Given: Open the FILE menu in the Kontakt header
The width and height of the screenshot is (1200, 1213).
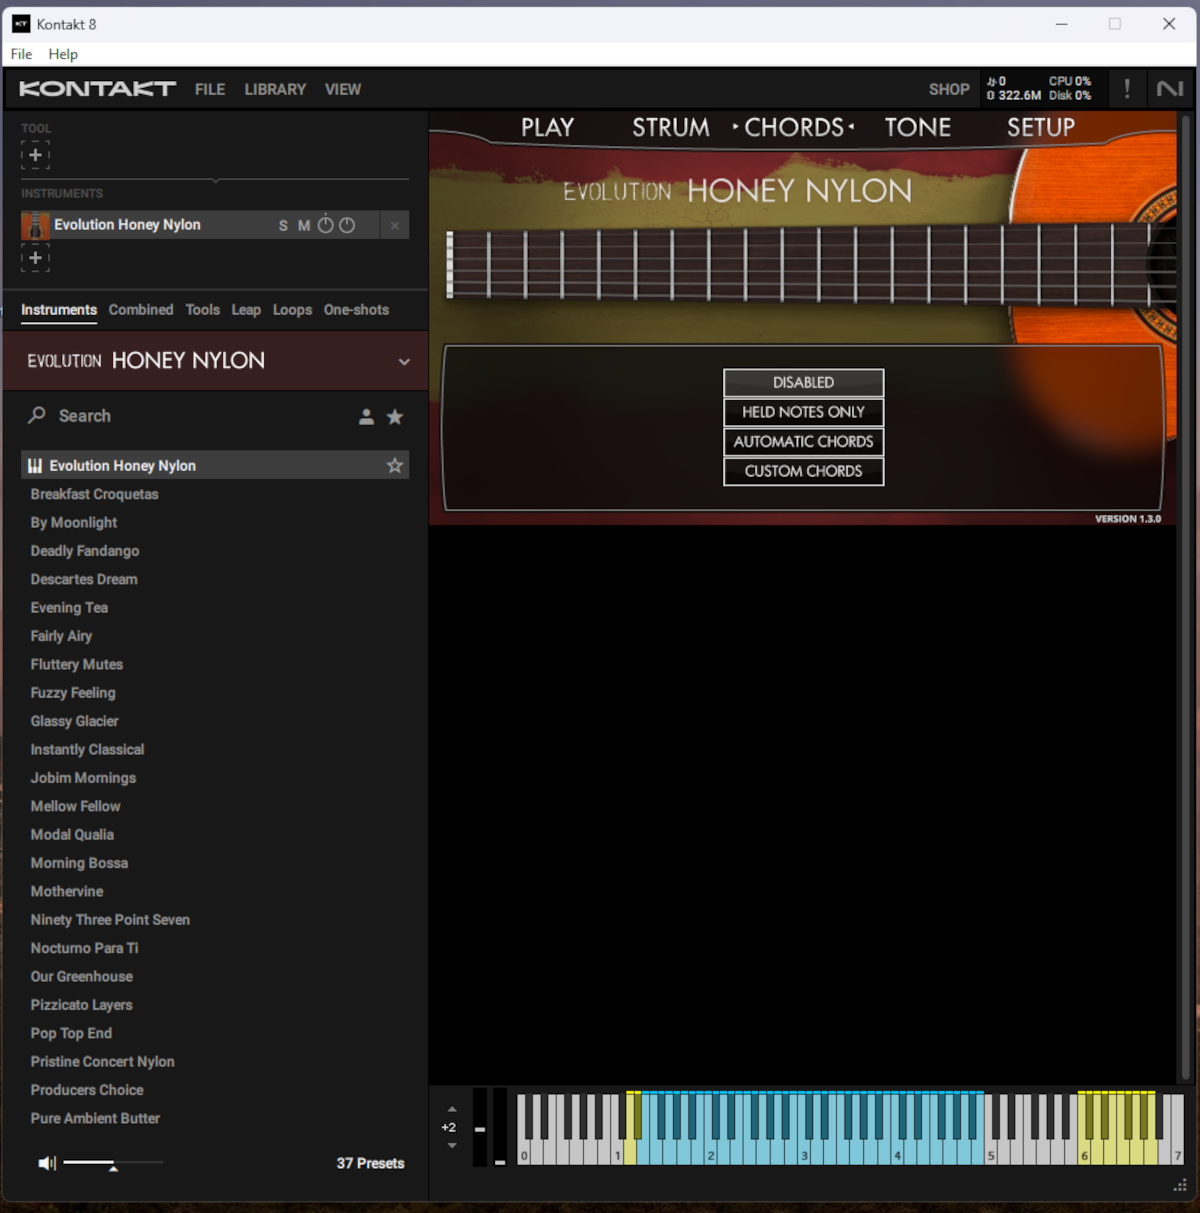Looking at the screenshot, I should coord(210,89).
